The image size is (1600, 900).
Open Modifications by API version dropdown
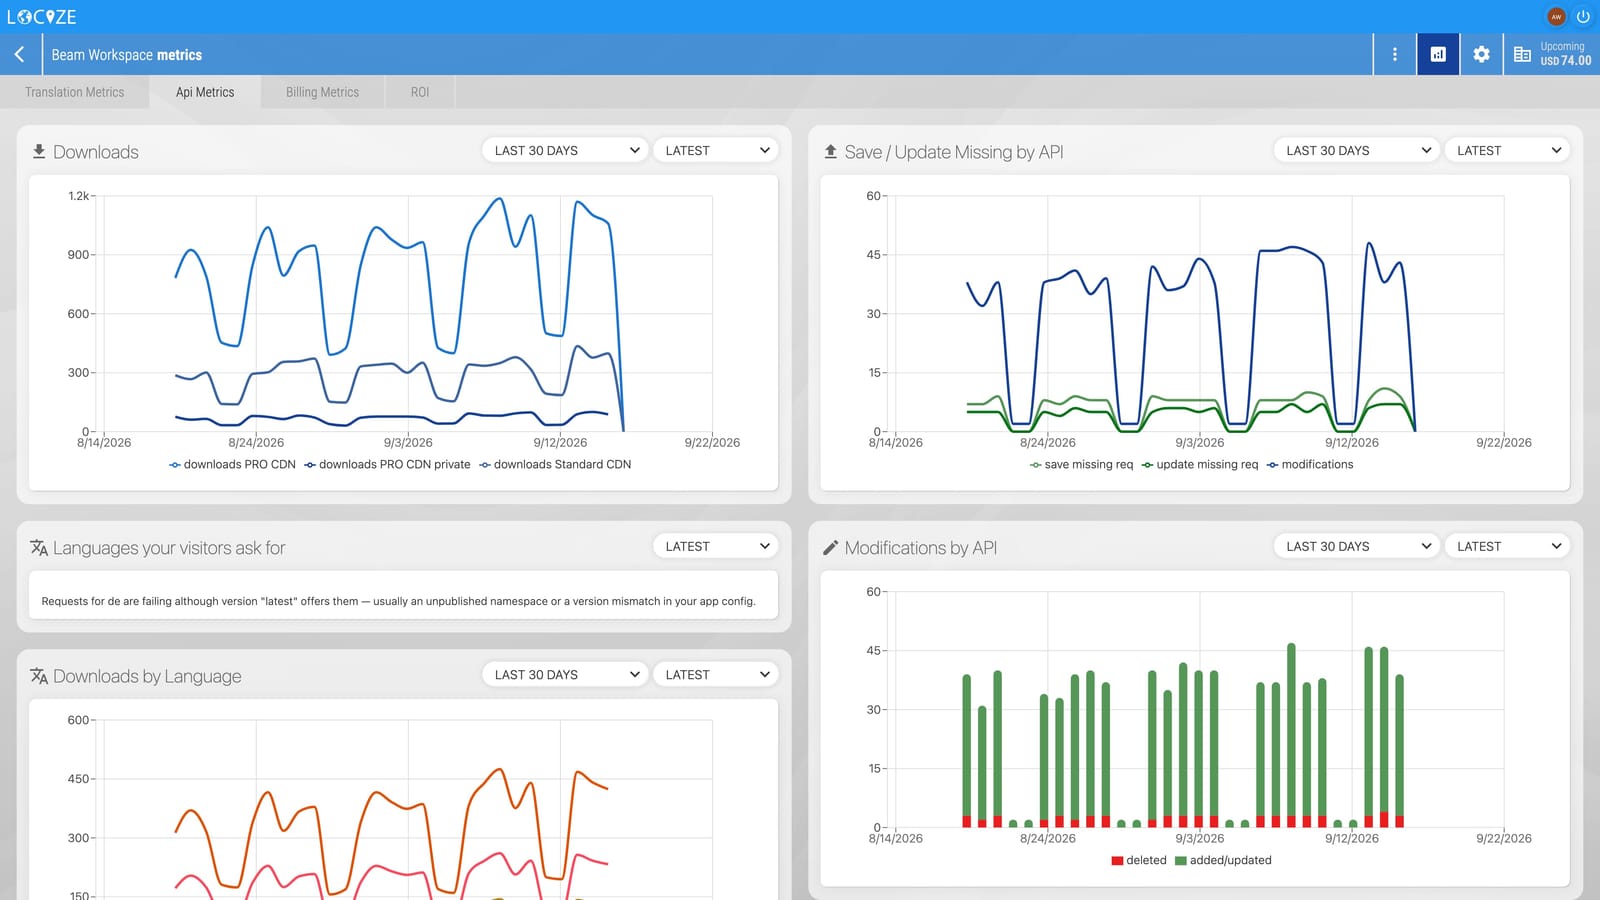coord(1507,547)
